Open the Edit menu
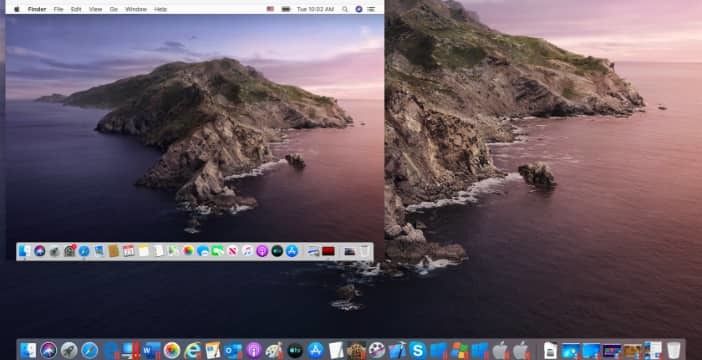This screenshot has width=702, height=360. click(76, 9)
